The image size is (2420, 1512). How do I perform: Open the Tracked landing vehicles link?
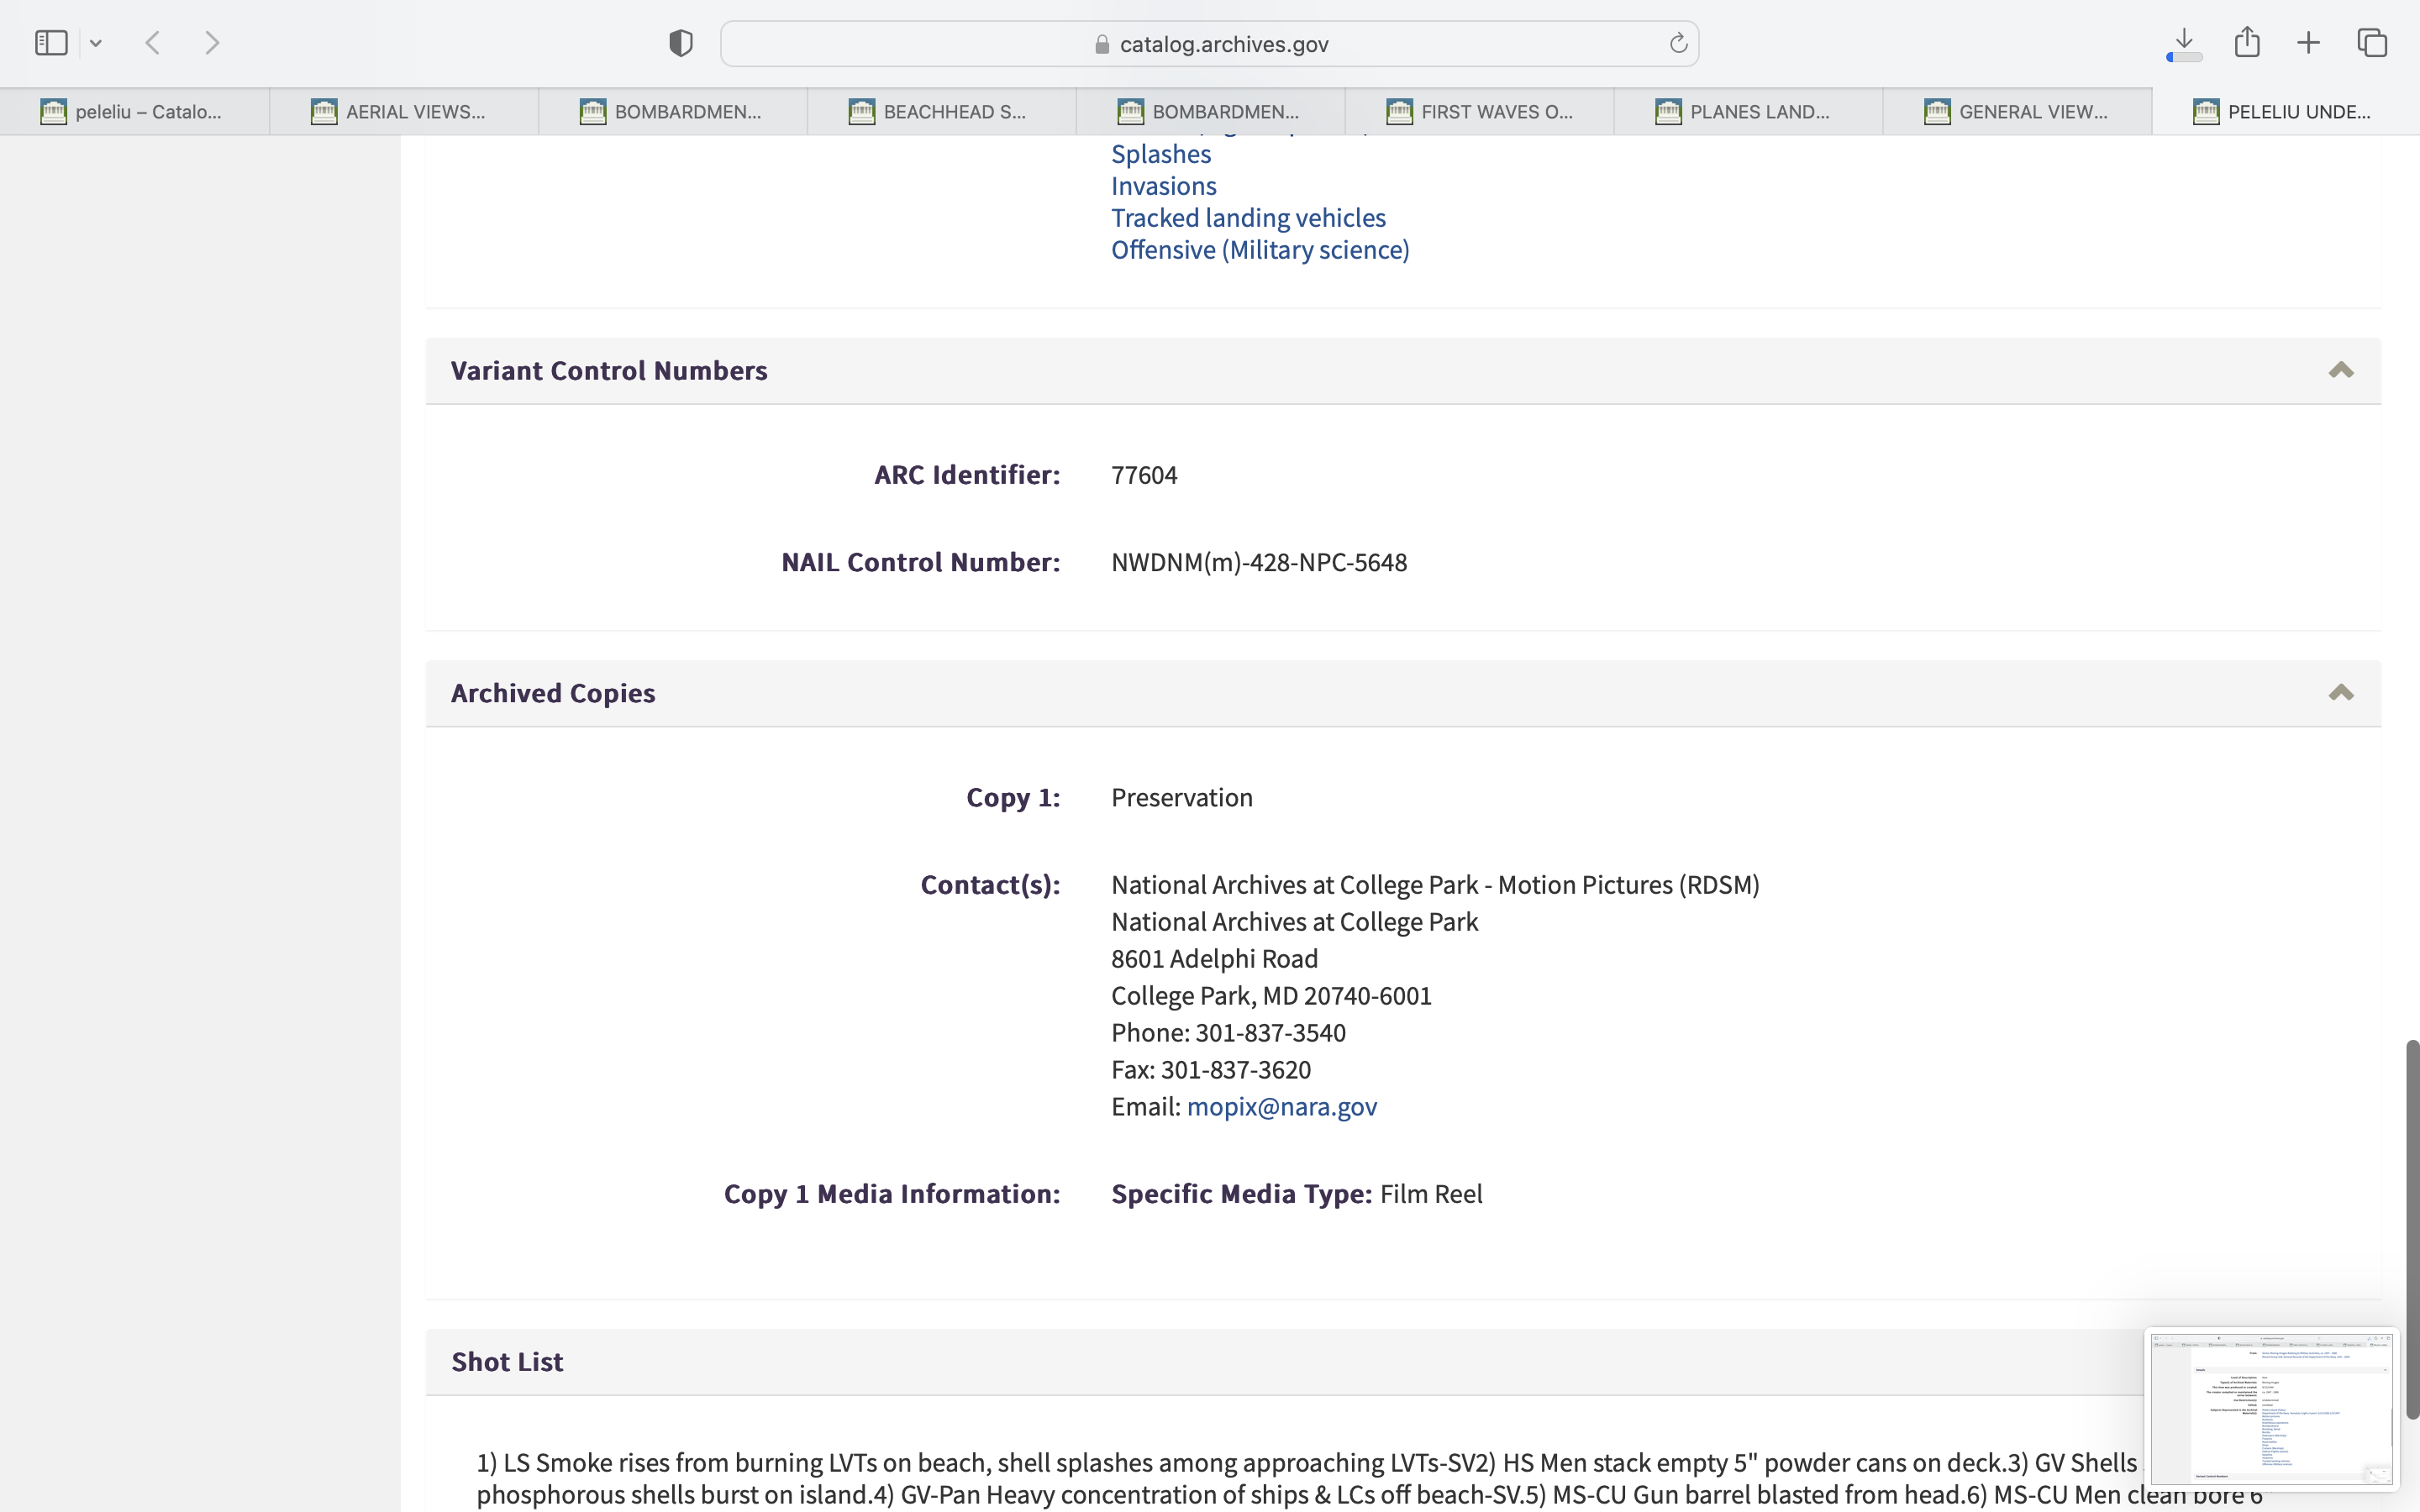tap(1248, 217)
